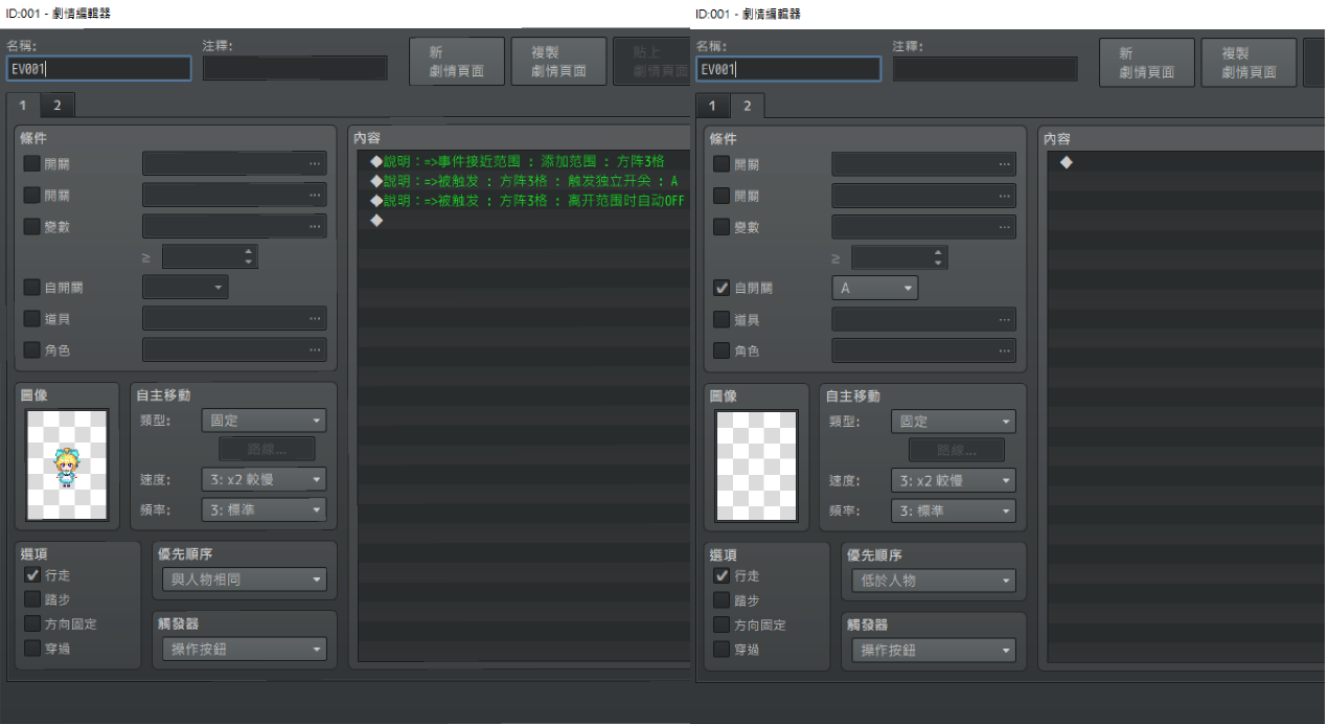Enable 自開關 condition in page 1 window
Viewport: 1325px width, 724px height.
[32, 288]
